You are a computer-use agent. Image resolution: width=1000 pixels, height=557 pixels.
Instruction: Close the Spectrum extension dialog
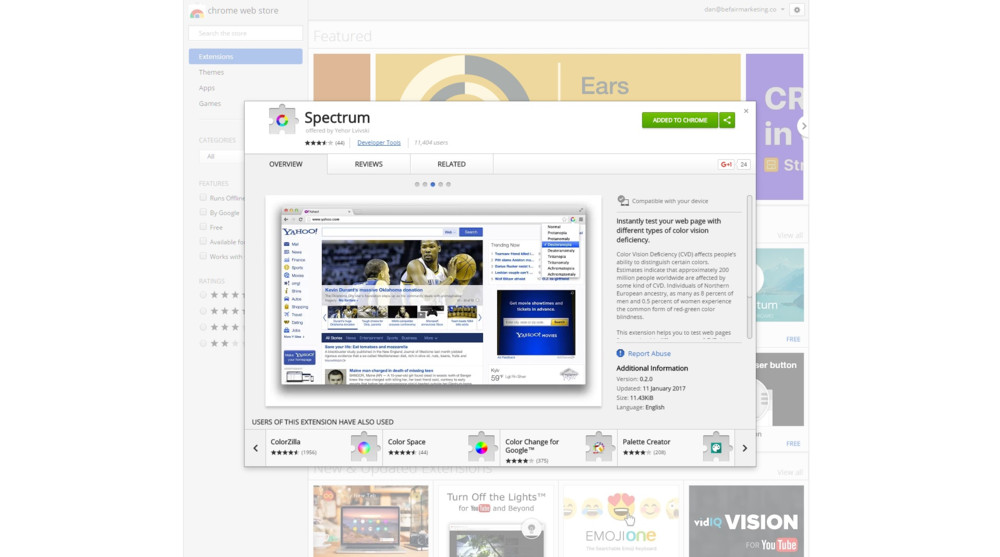point(746,111)
